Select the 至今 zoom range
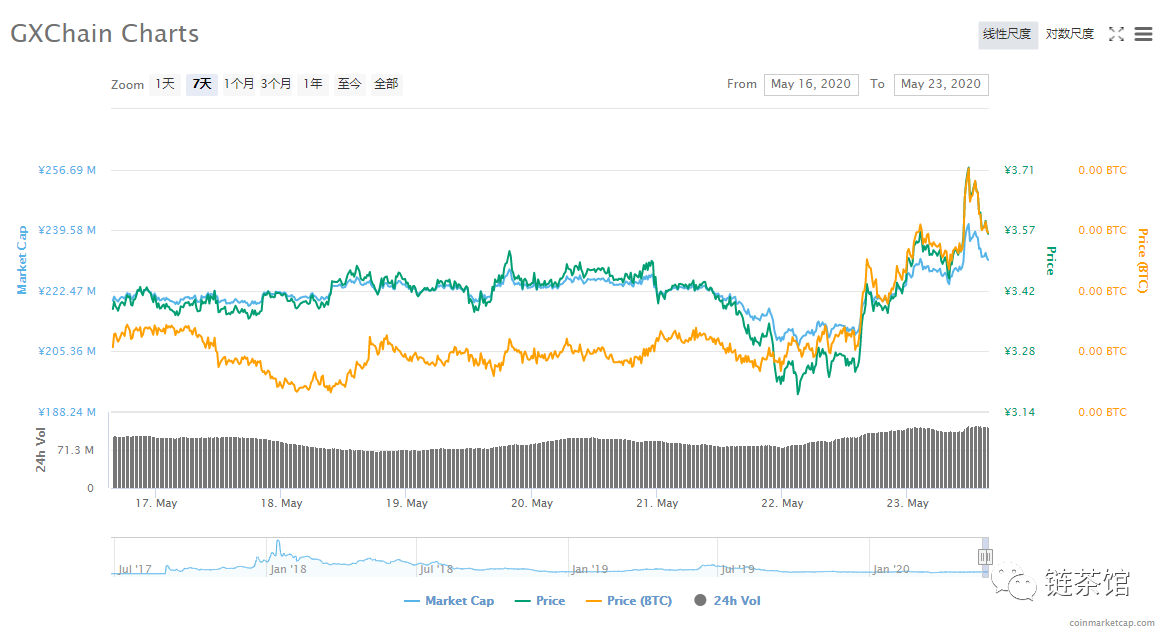Viewport: 1168px width, 634px height. [x=349, y=84]
